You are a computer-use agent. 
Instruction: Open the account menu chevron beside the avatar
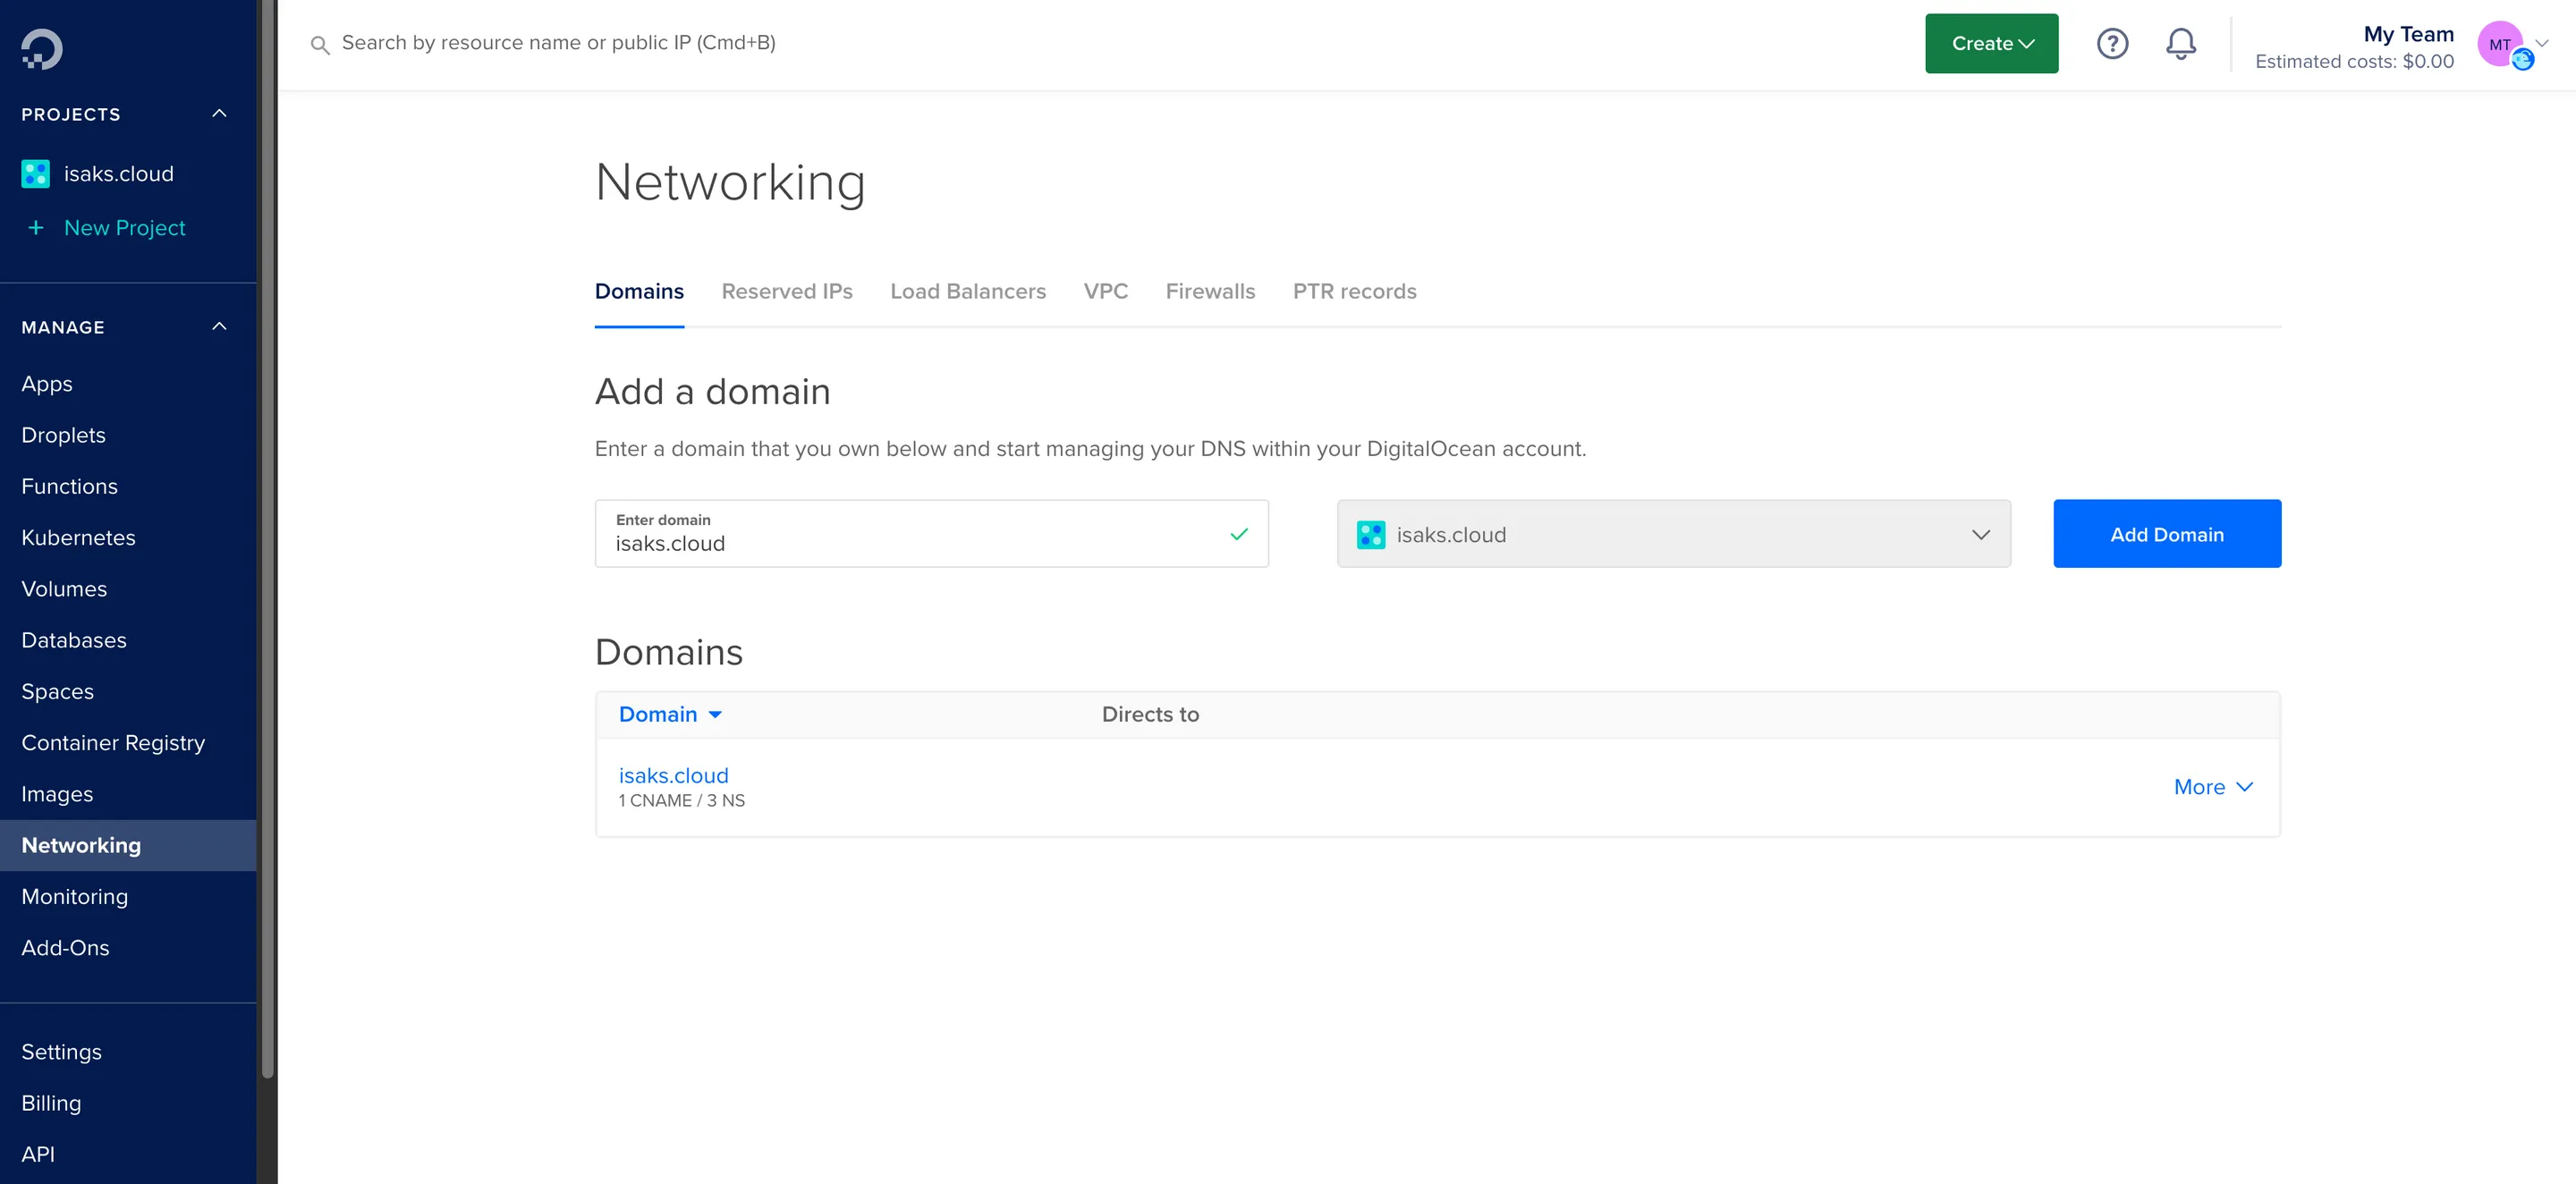pyautogui.click(x=2542, y=43)
